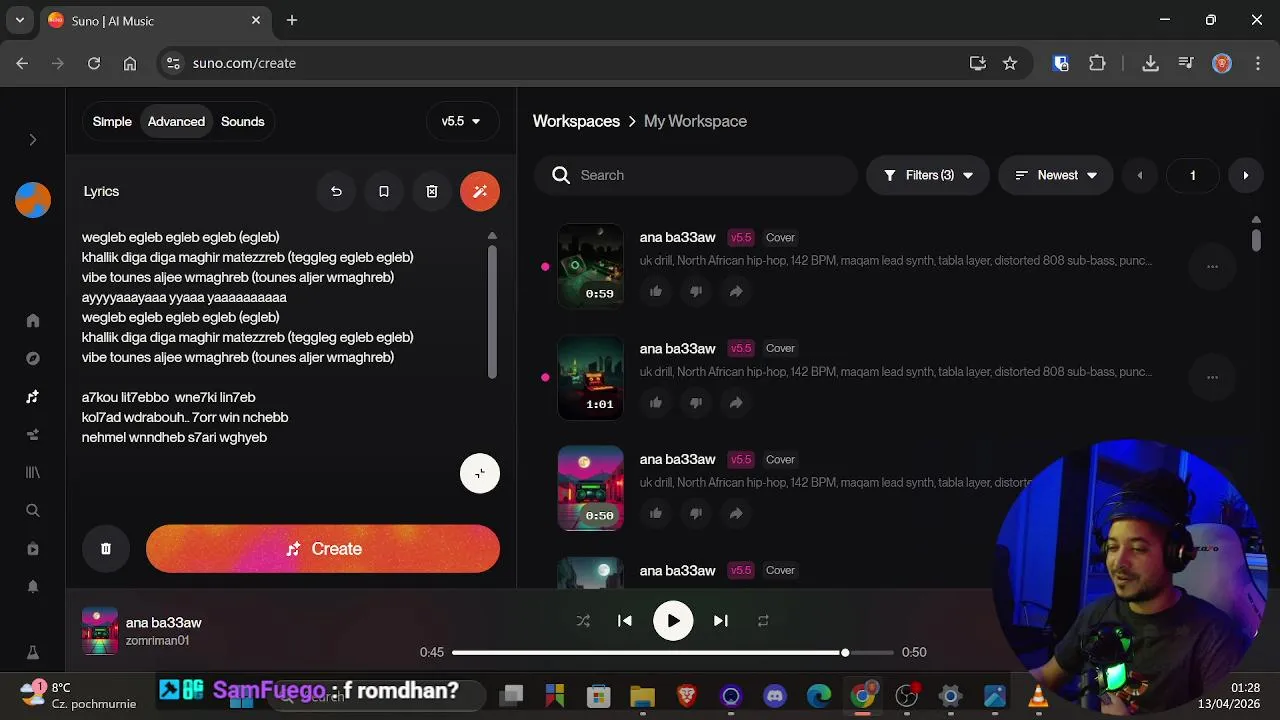The height and width of the screenshot is (720, 1280).
Task: Toggle repeat in the player bar
Action: pyautogui.click(x=763, y=621)
